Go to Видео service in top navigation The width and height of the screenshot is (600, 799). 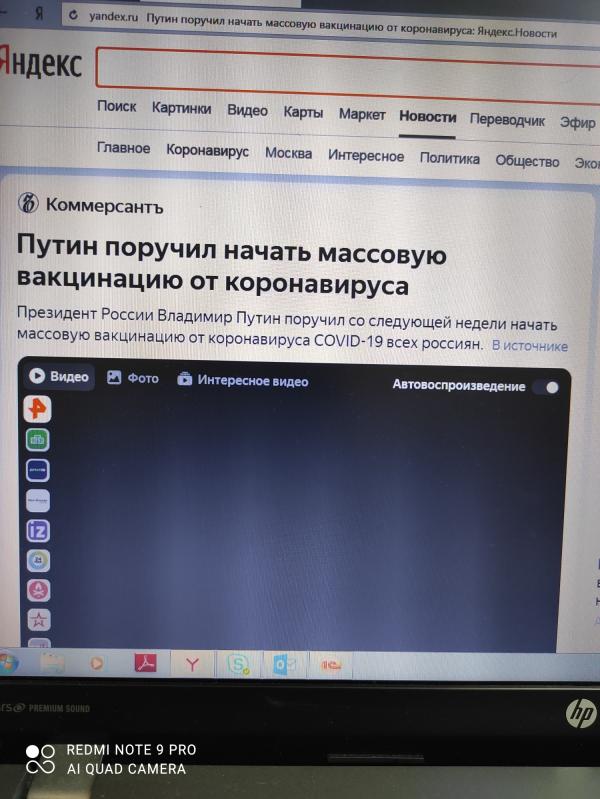[x=247, y=111]
